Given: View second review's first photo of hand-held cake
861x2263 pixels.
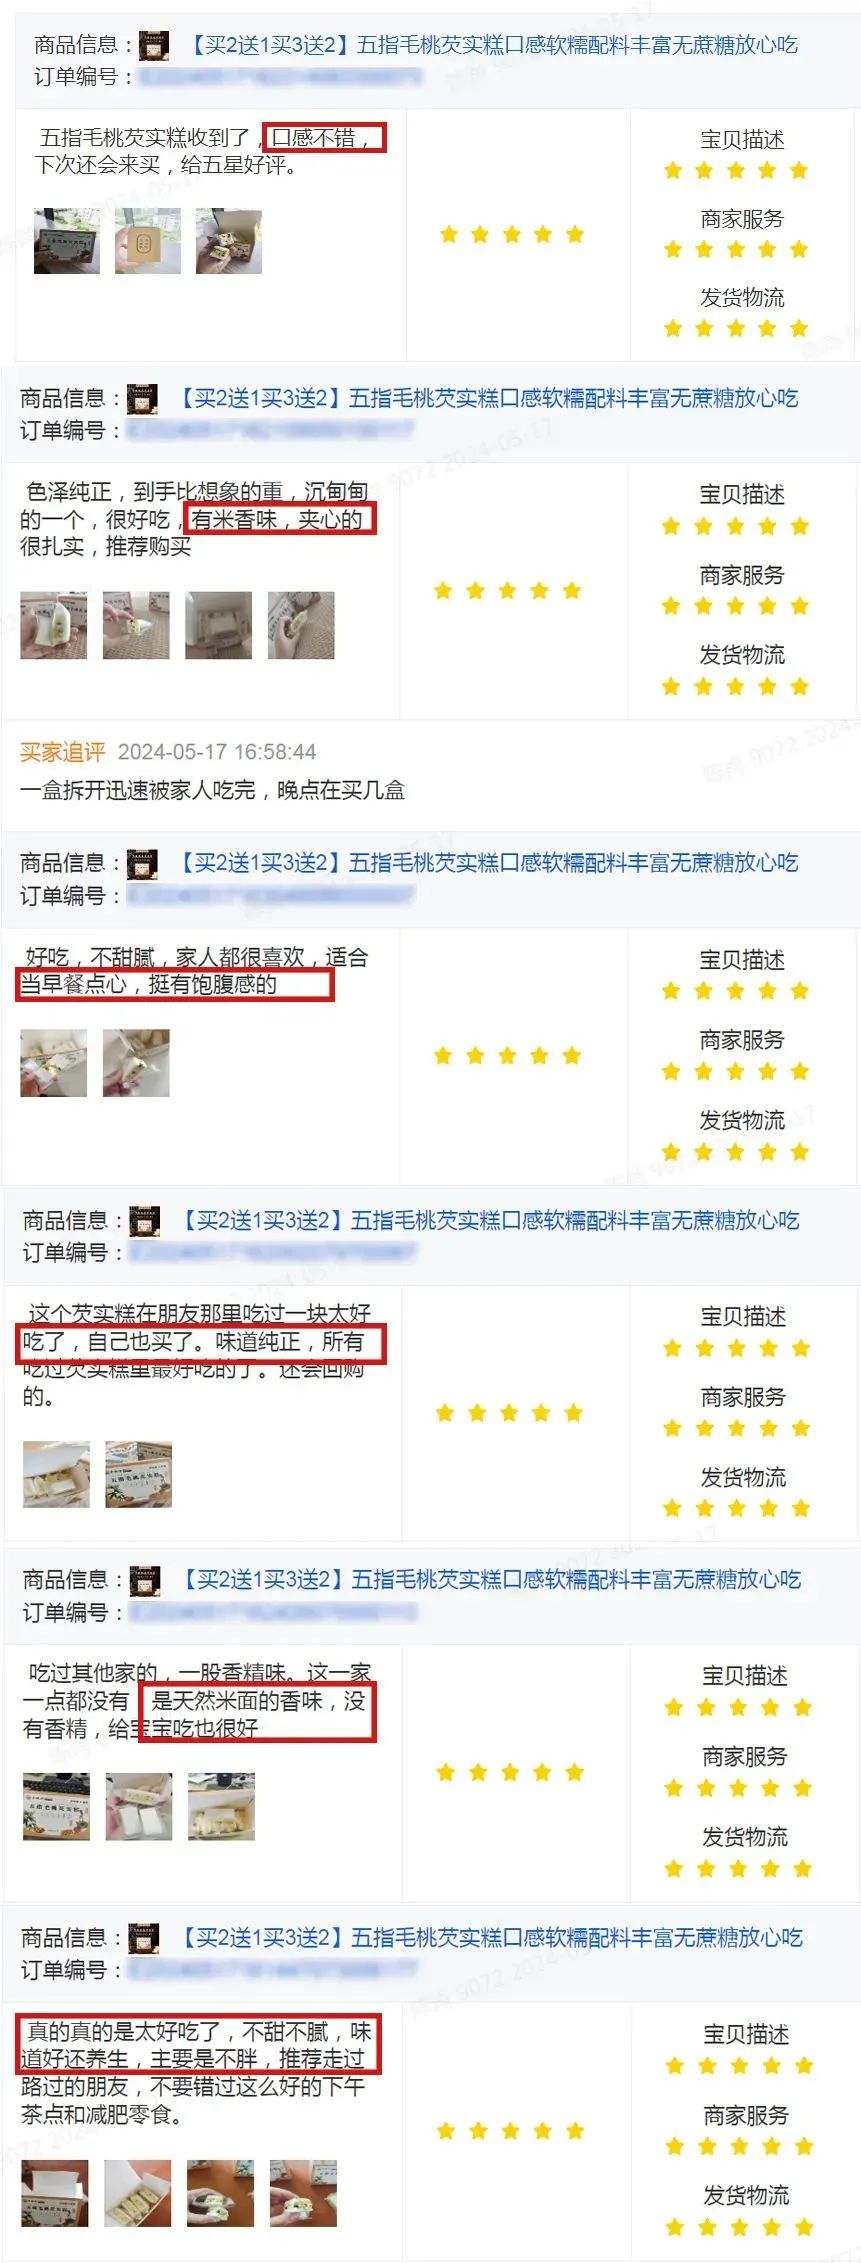Looking at the screenshot, I should pyautogui.click(x=53, y=625).
